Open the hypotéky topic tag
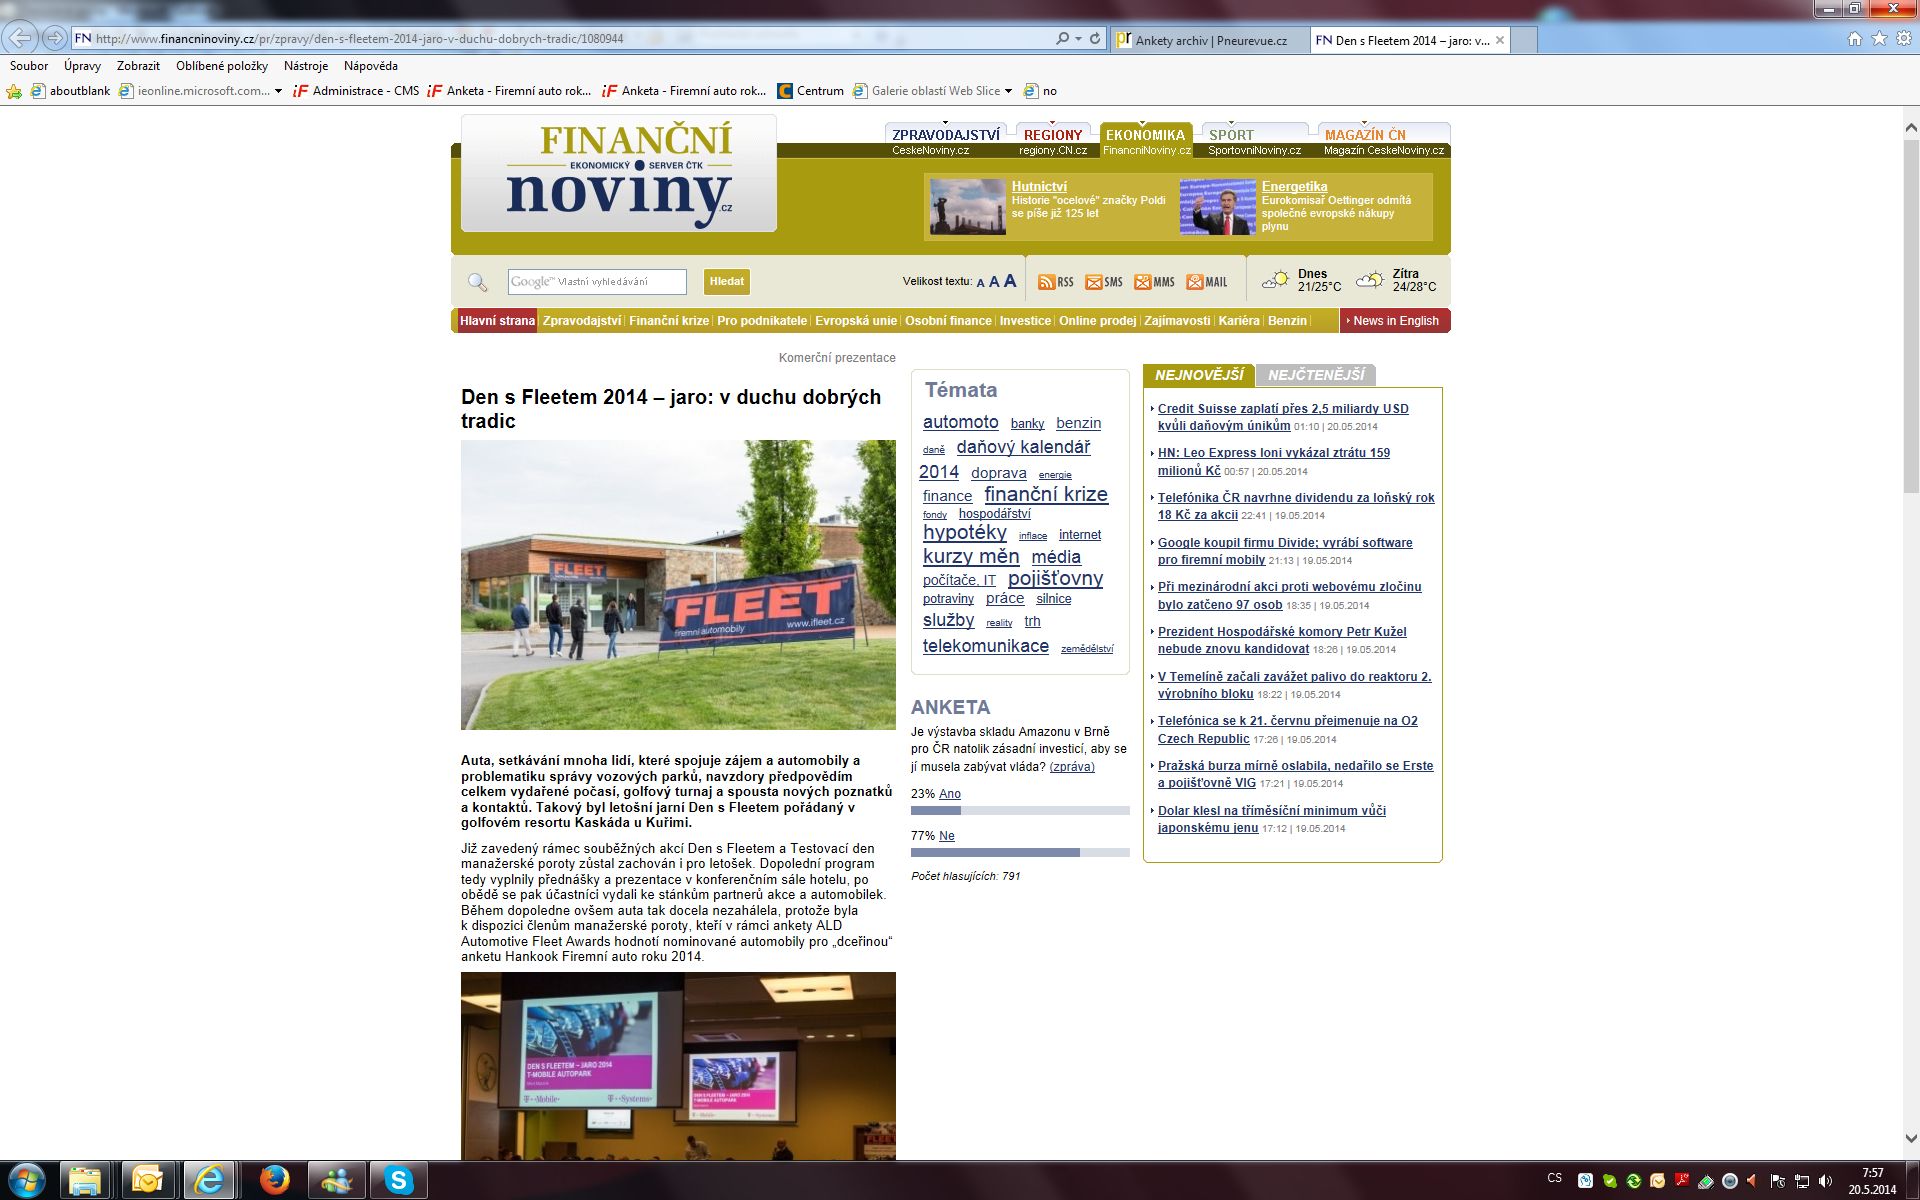This screenshot has height=1200, width=1920. pyautogui.click(x=964, y=532)
